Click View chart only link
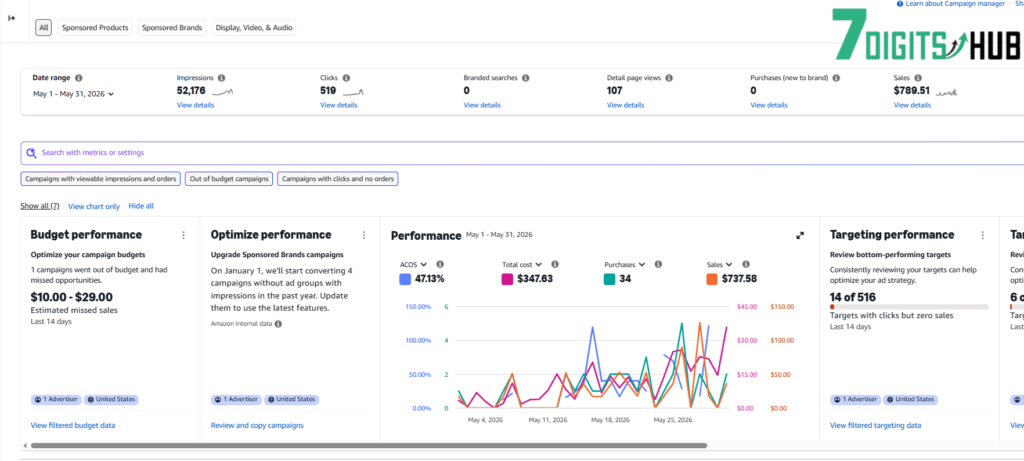The image size is (1024, 461). (x=94, y=206)
